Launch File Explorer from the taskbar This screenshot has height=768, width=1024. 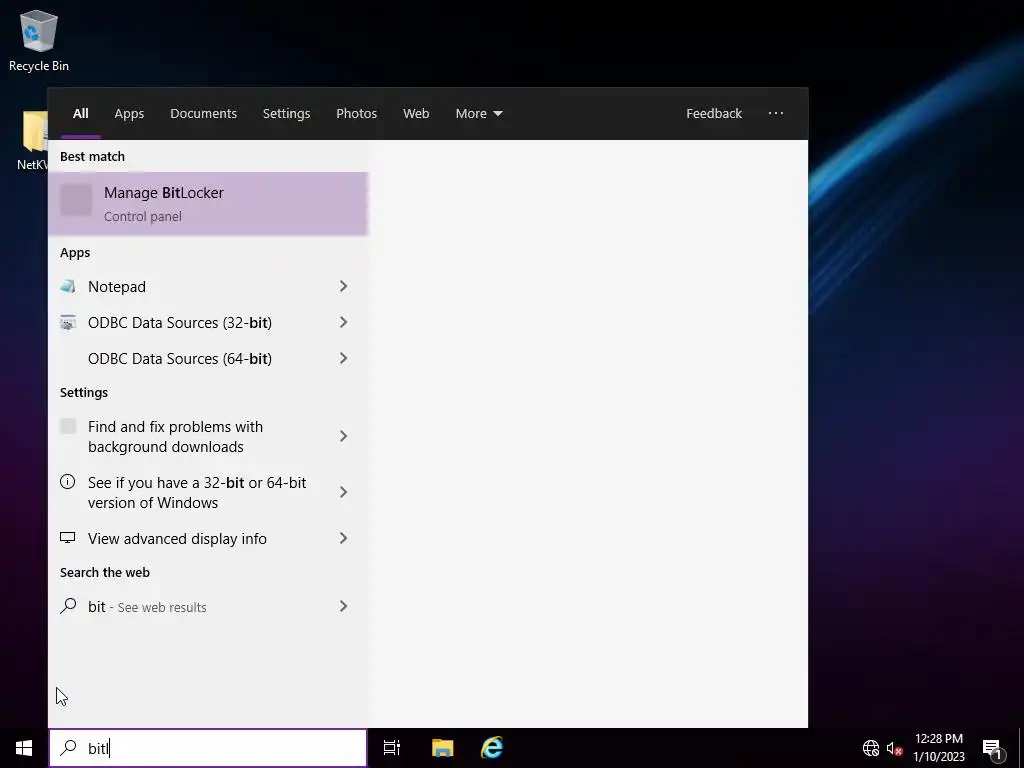(x=442, y=748)
